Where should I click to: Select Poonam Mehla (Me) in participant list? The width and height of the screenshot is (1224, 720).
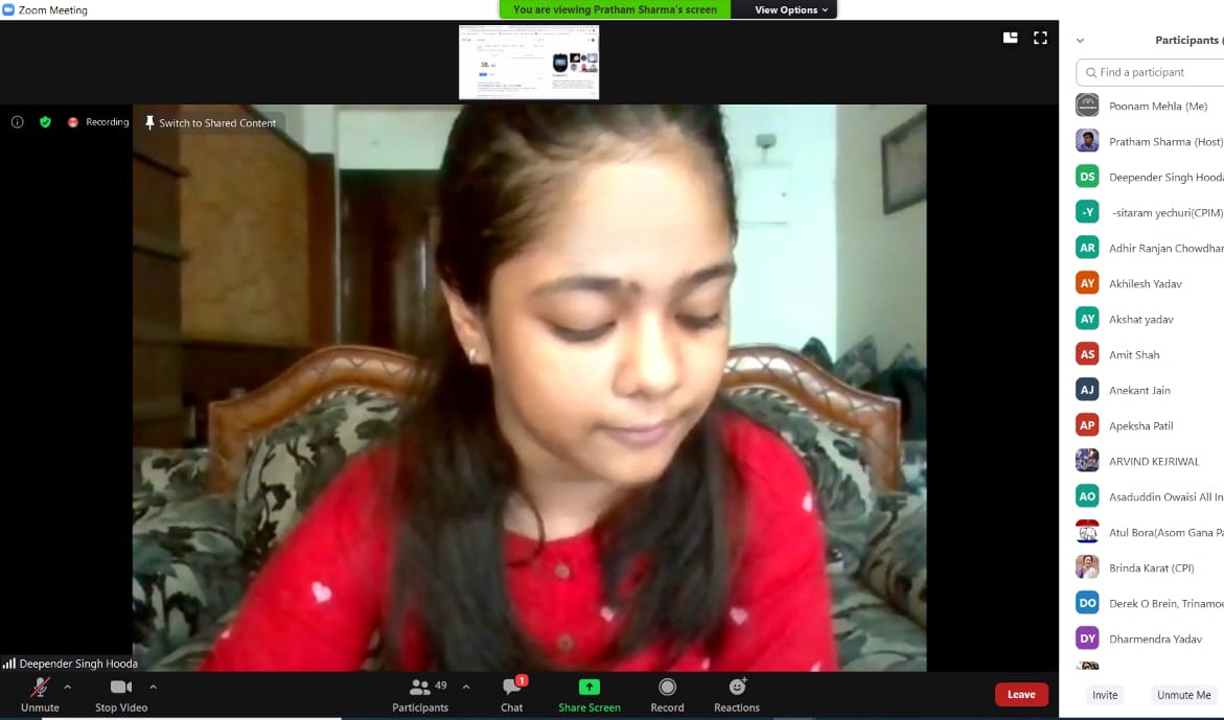1150,105
